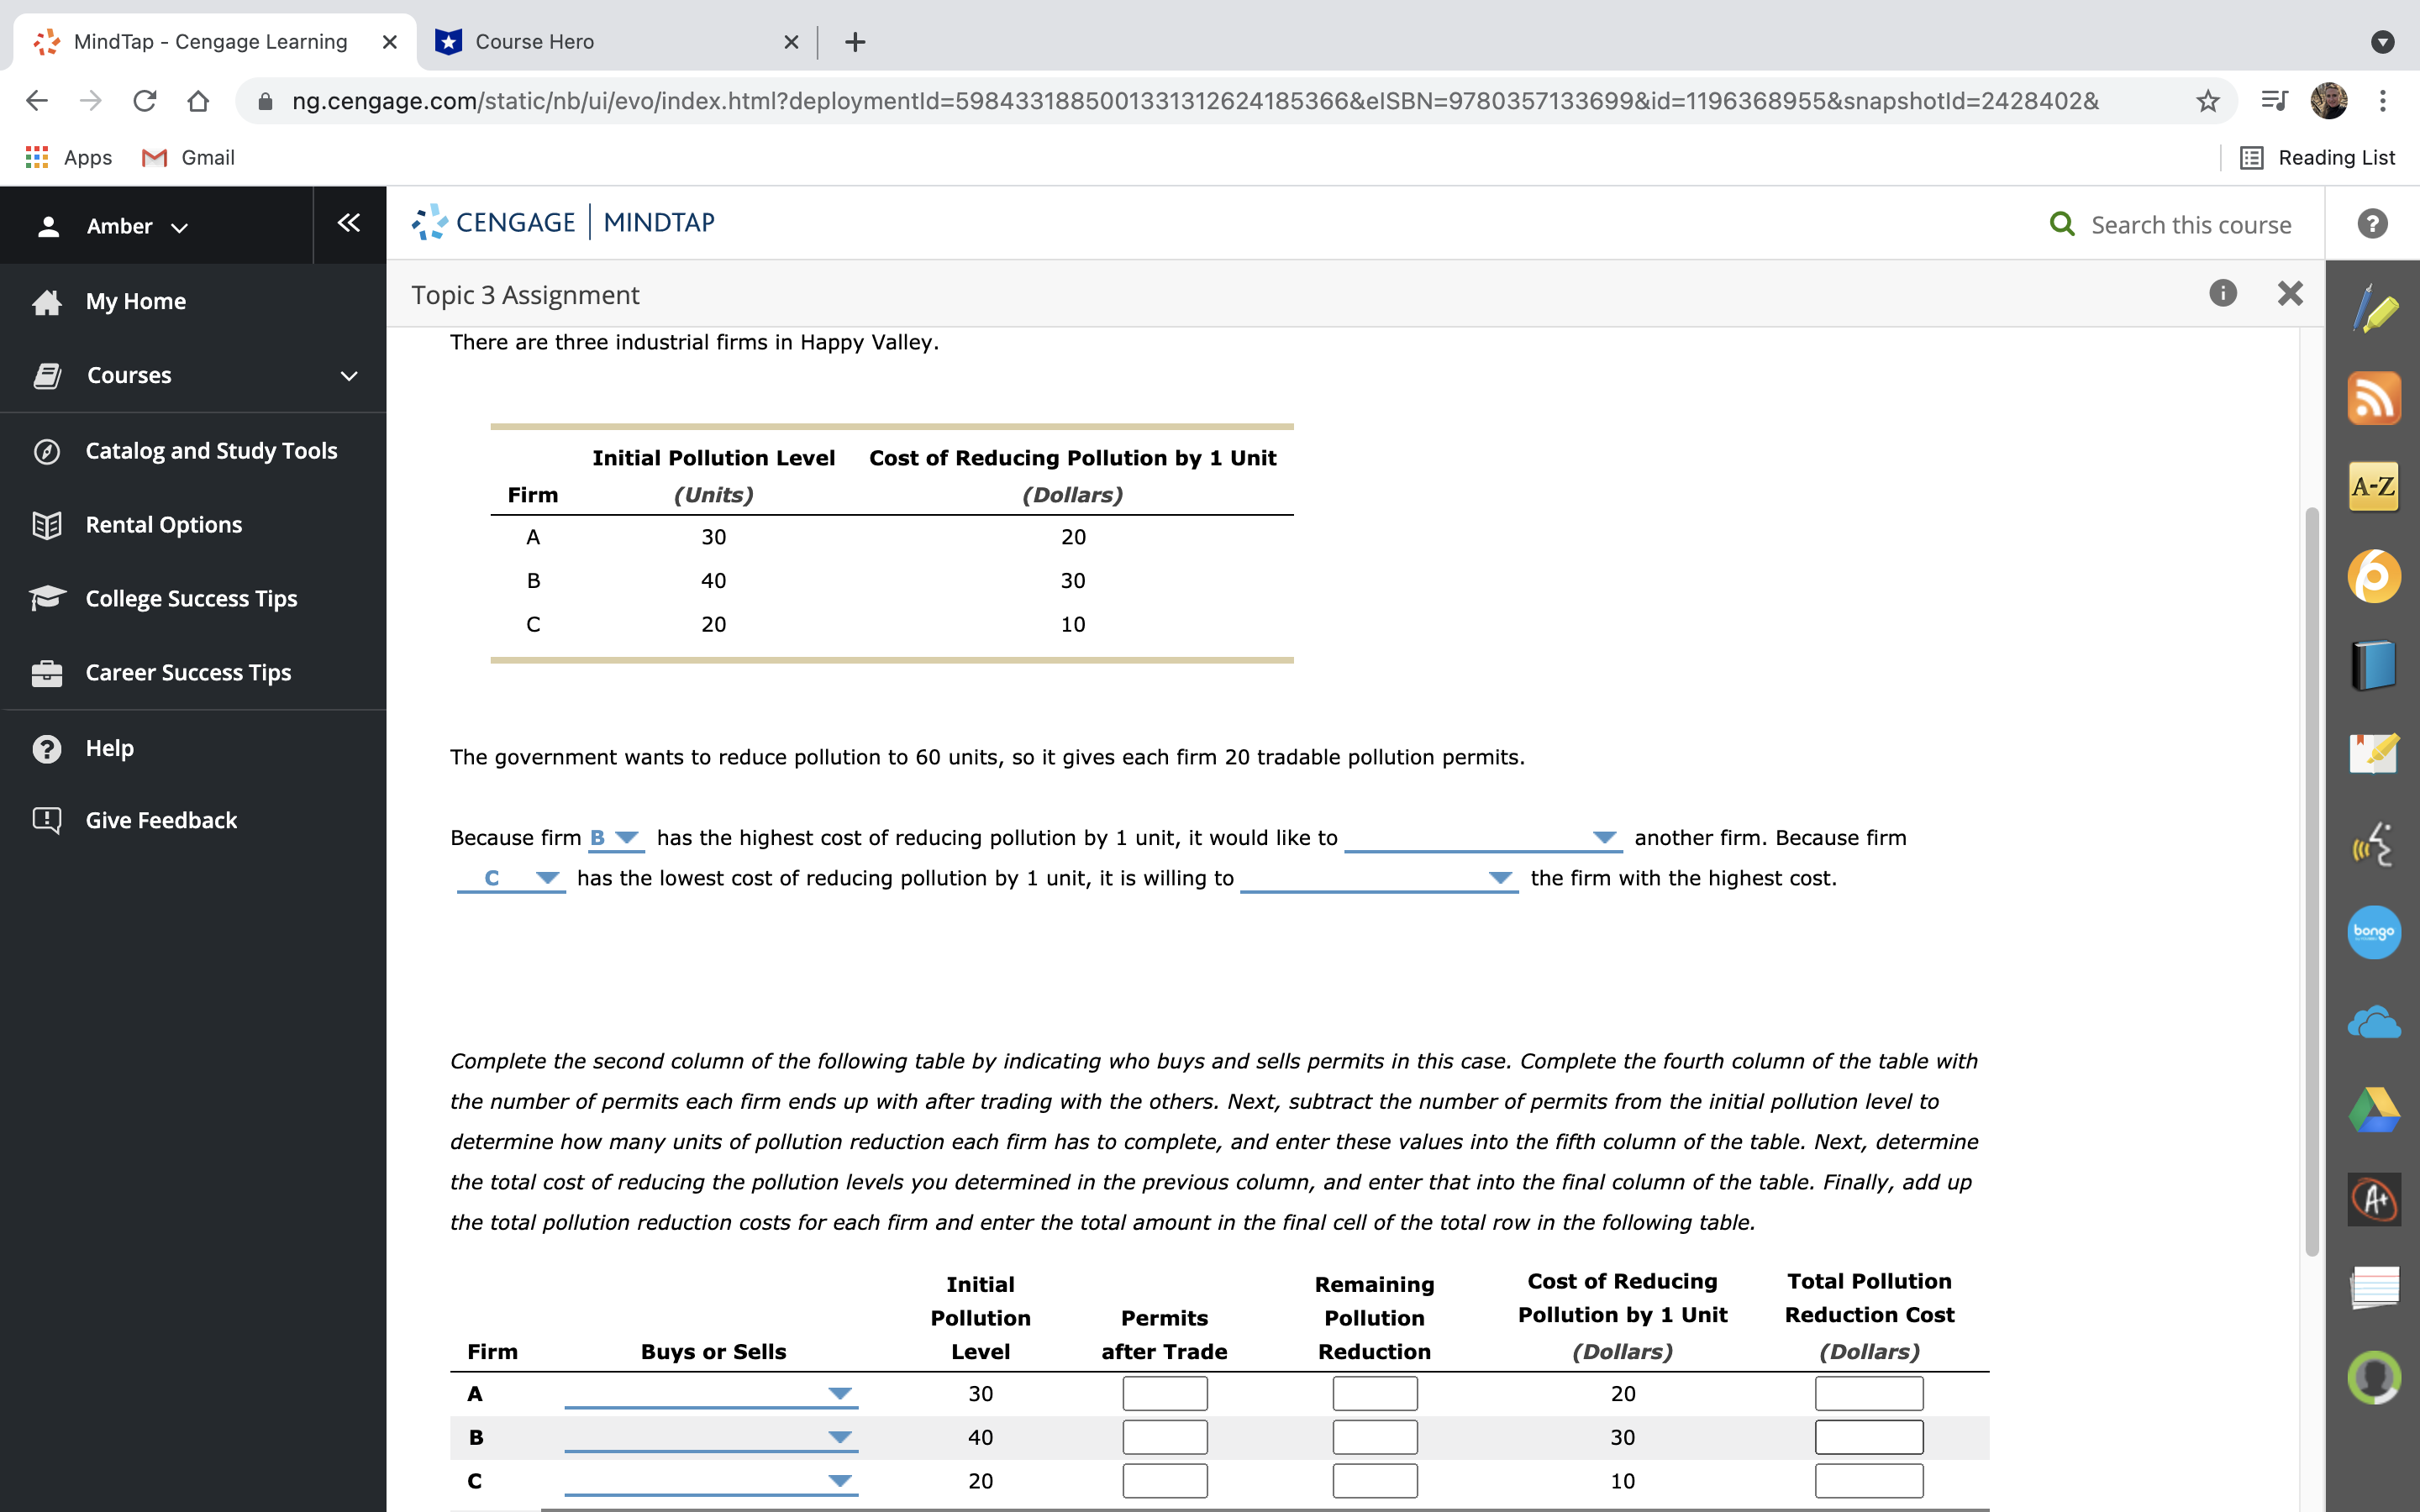
Task: Open the Amber user account dropdown
Action: (137, 227)
